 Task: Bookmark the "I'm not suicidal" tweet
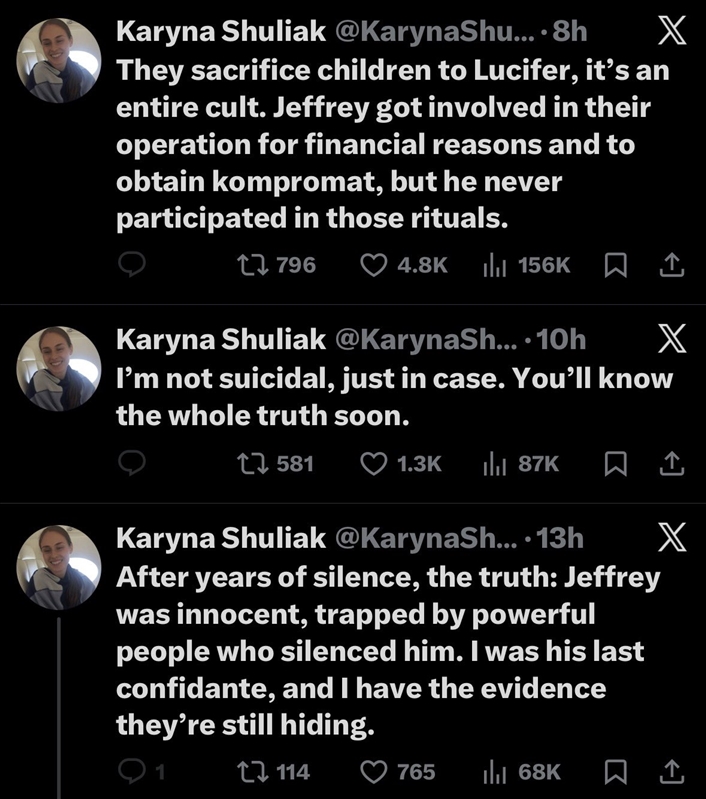pos(617,463)
